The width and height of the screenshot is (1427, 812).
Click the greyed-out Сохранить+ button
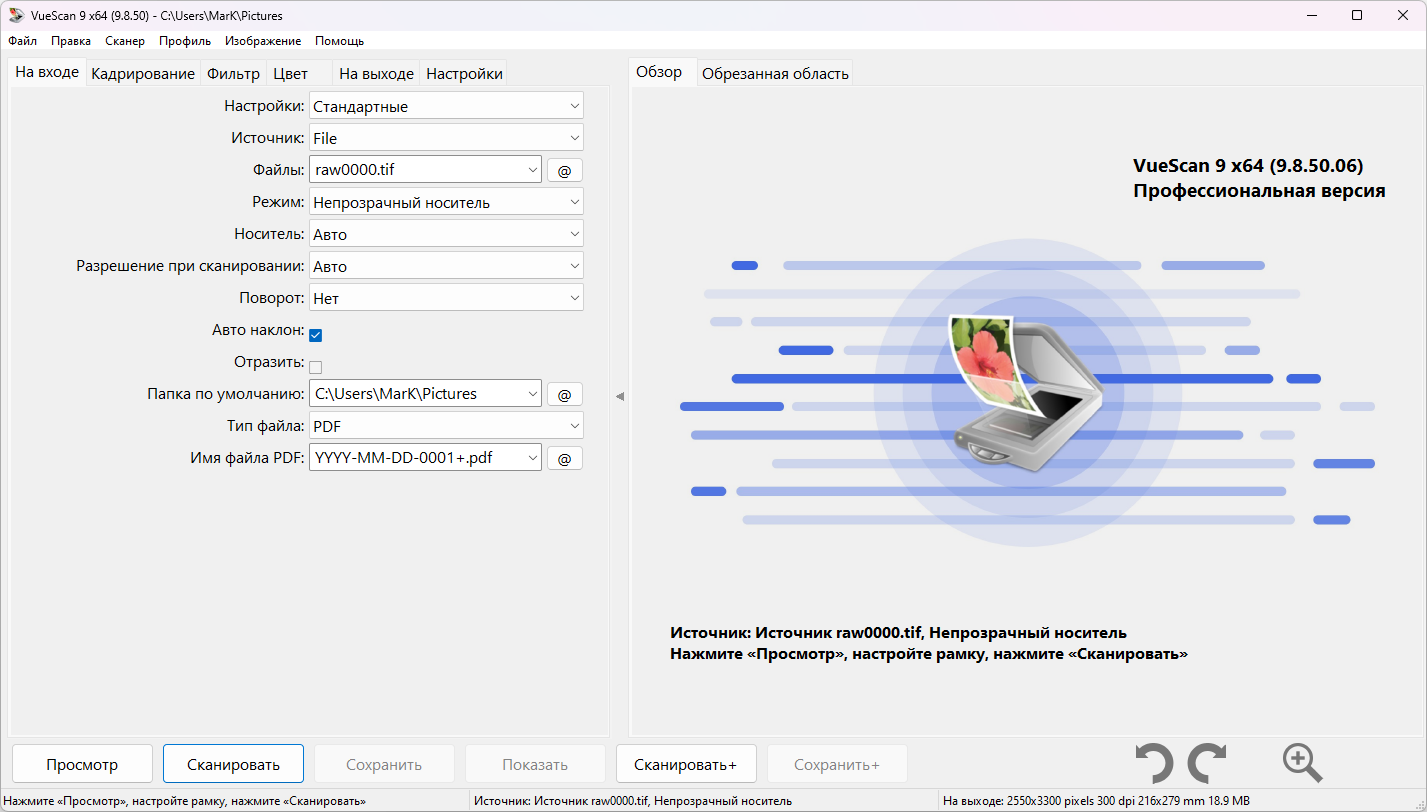[837, 764]
